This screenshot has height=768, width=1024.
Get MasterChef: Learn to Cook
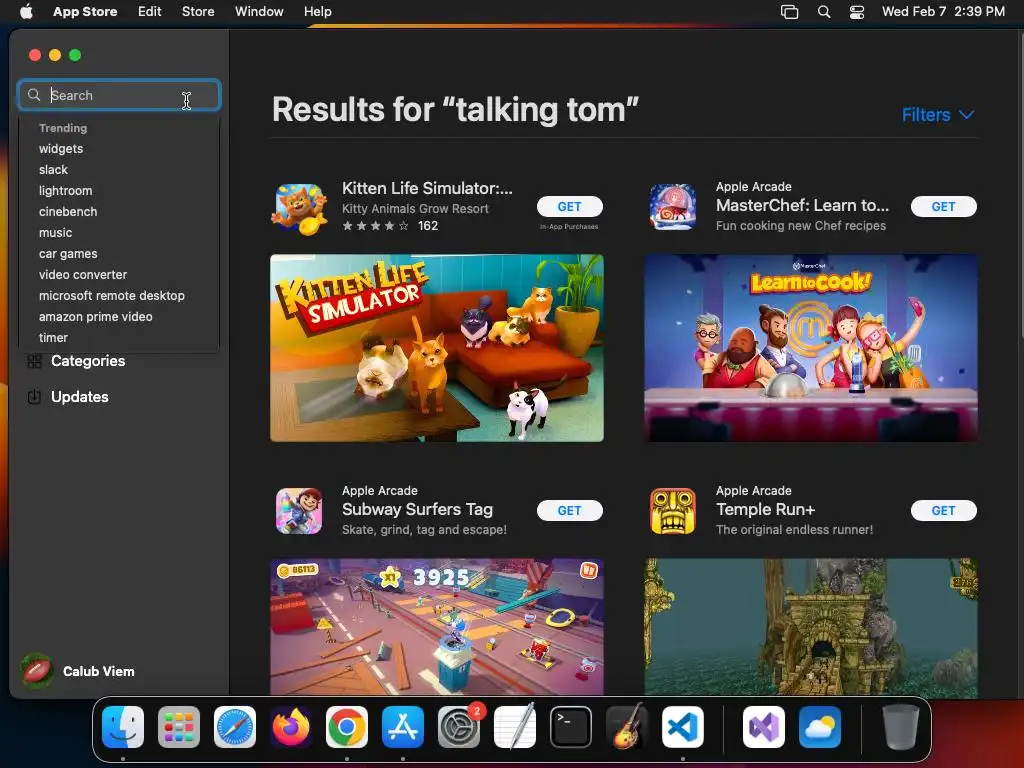pyautogui.click(x=944, y=206)
